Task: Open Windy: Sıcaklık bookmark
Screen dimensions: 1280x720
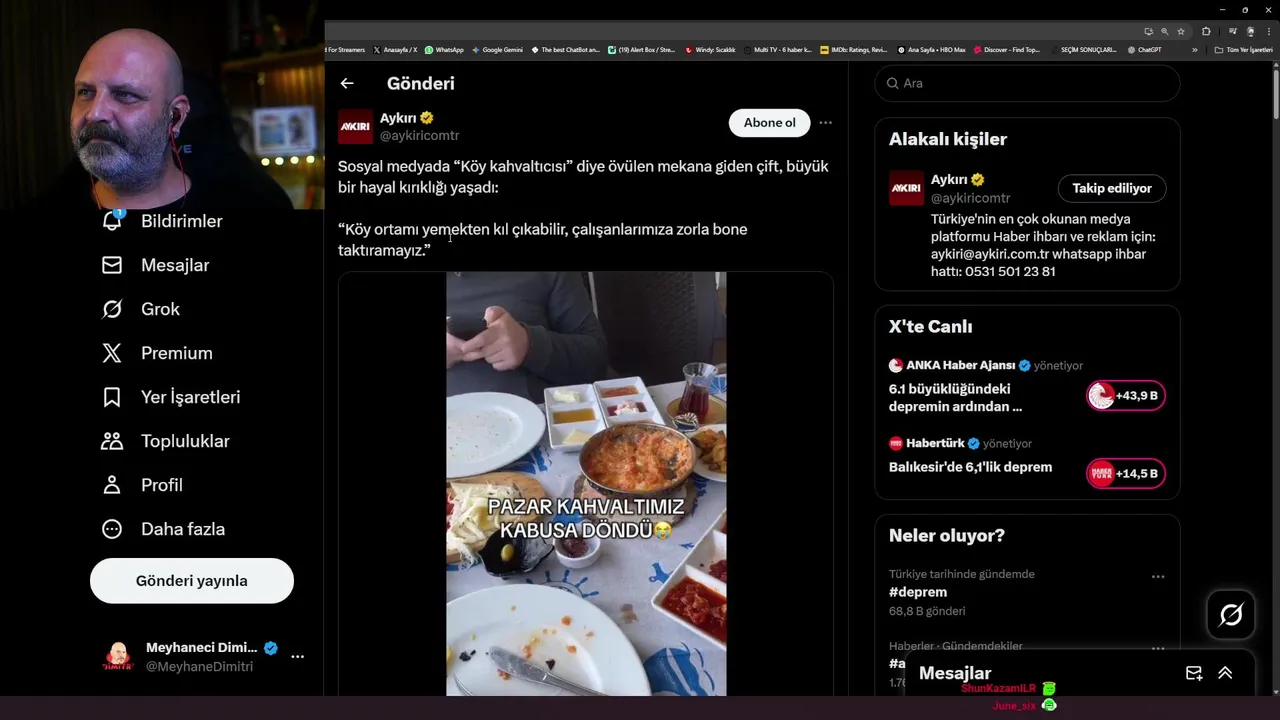Action: 710,49
